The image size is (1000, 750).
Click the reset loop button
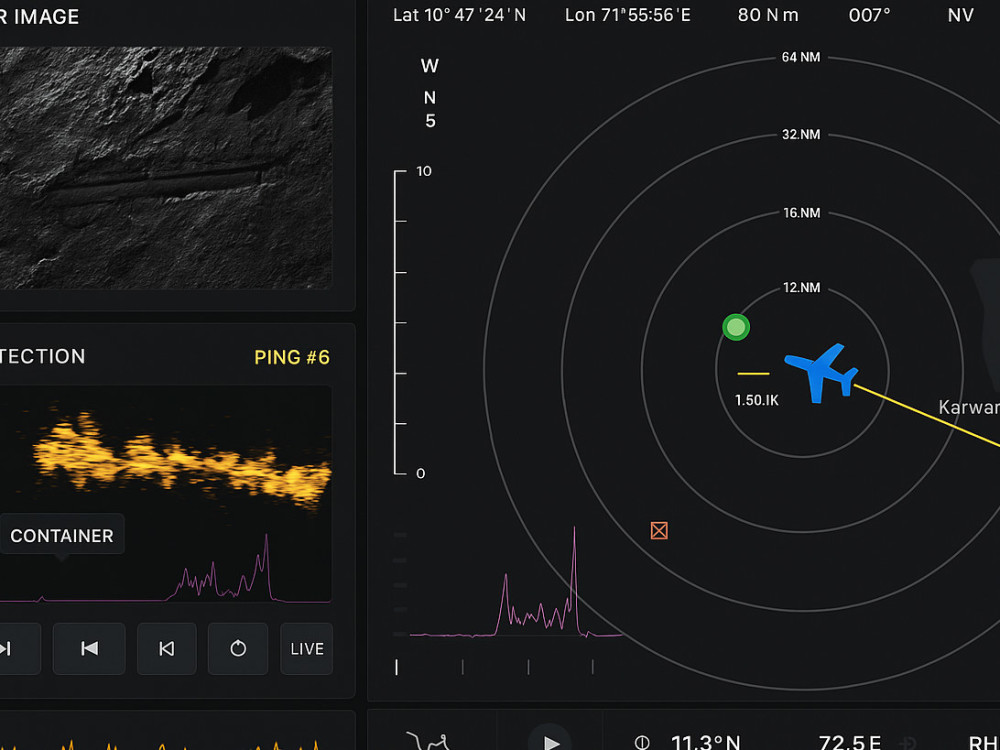(x=238, y=649)
